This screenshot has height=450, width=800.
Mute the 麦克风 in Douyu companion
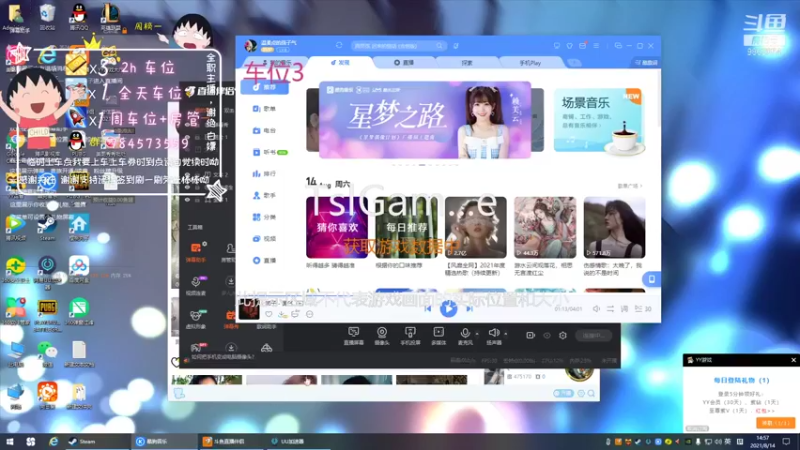tap(465, 336)
